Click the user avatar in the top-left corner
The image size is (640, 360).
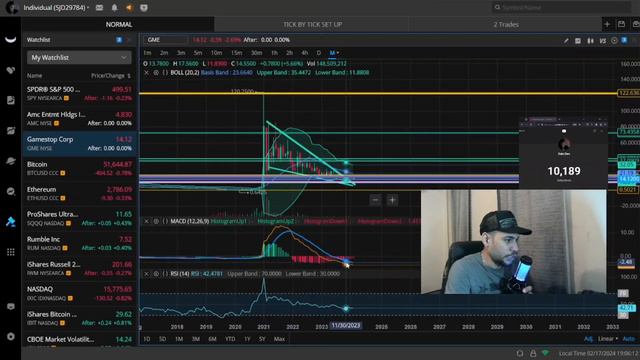coord(12,8)
